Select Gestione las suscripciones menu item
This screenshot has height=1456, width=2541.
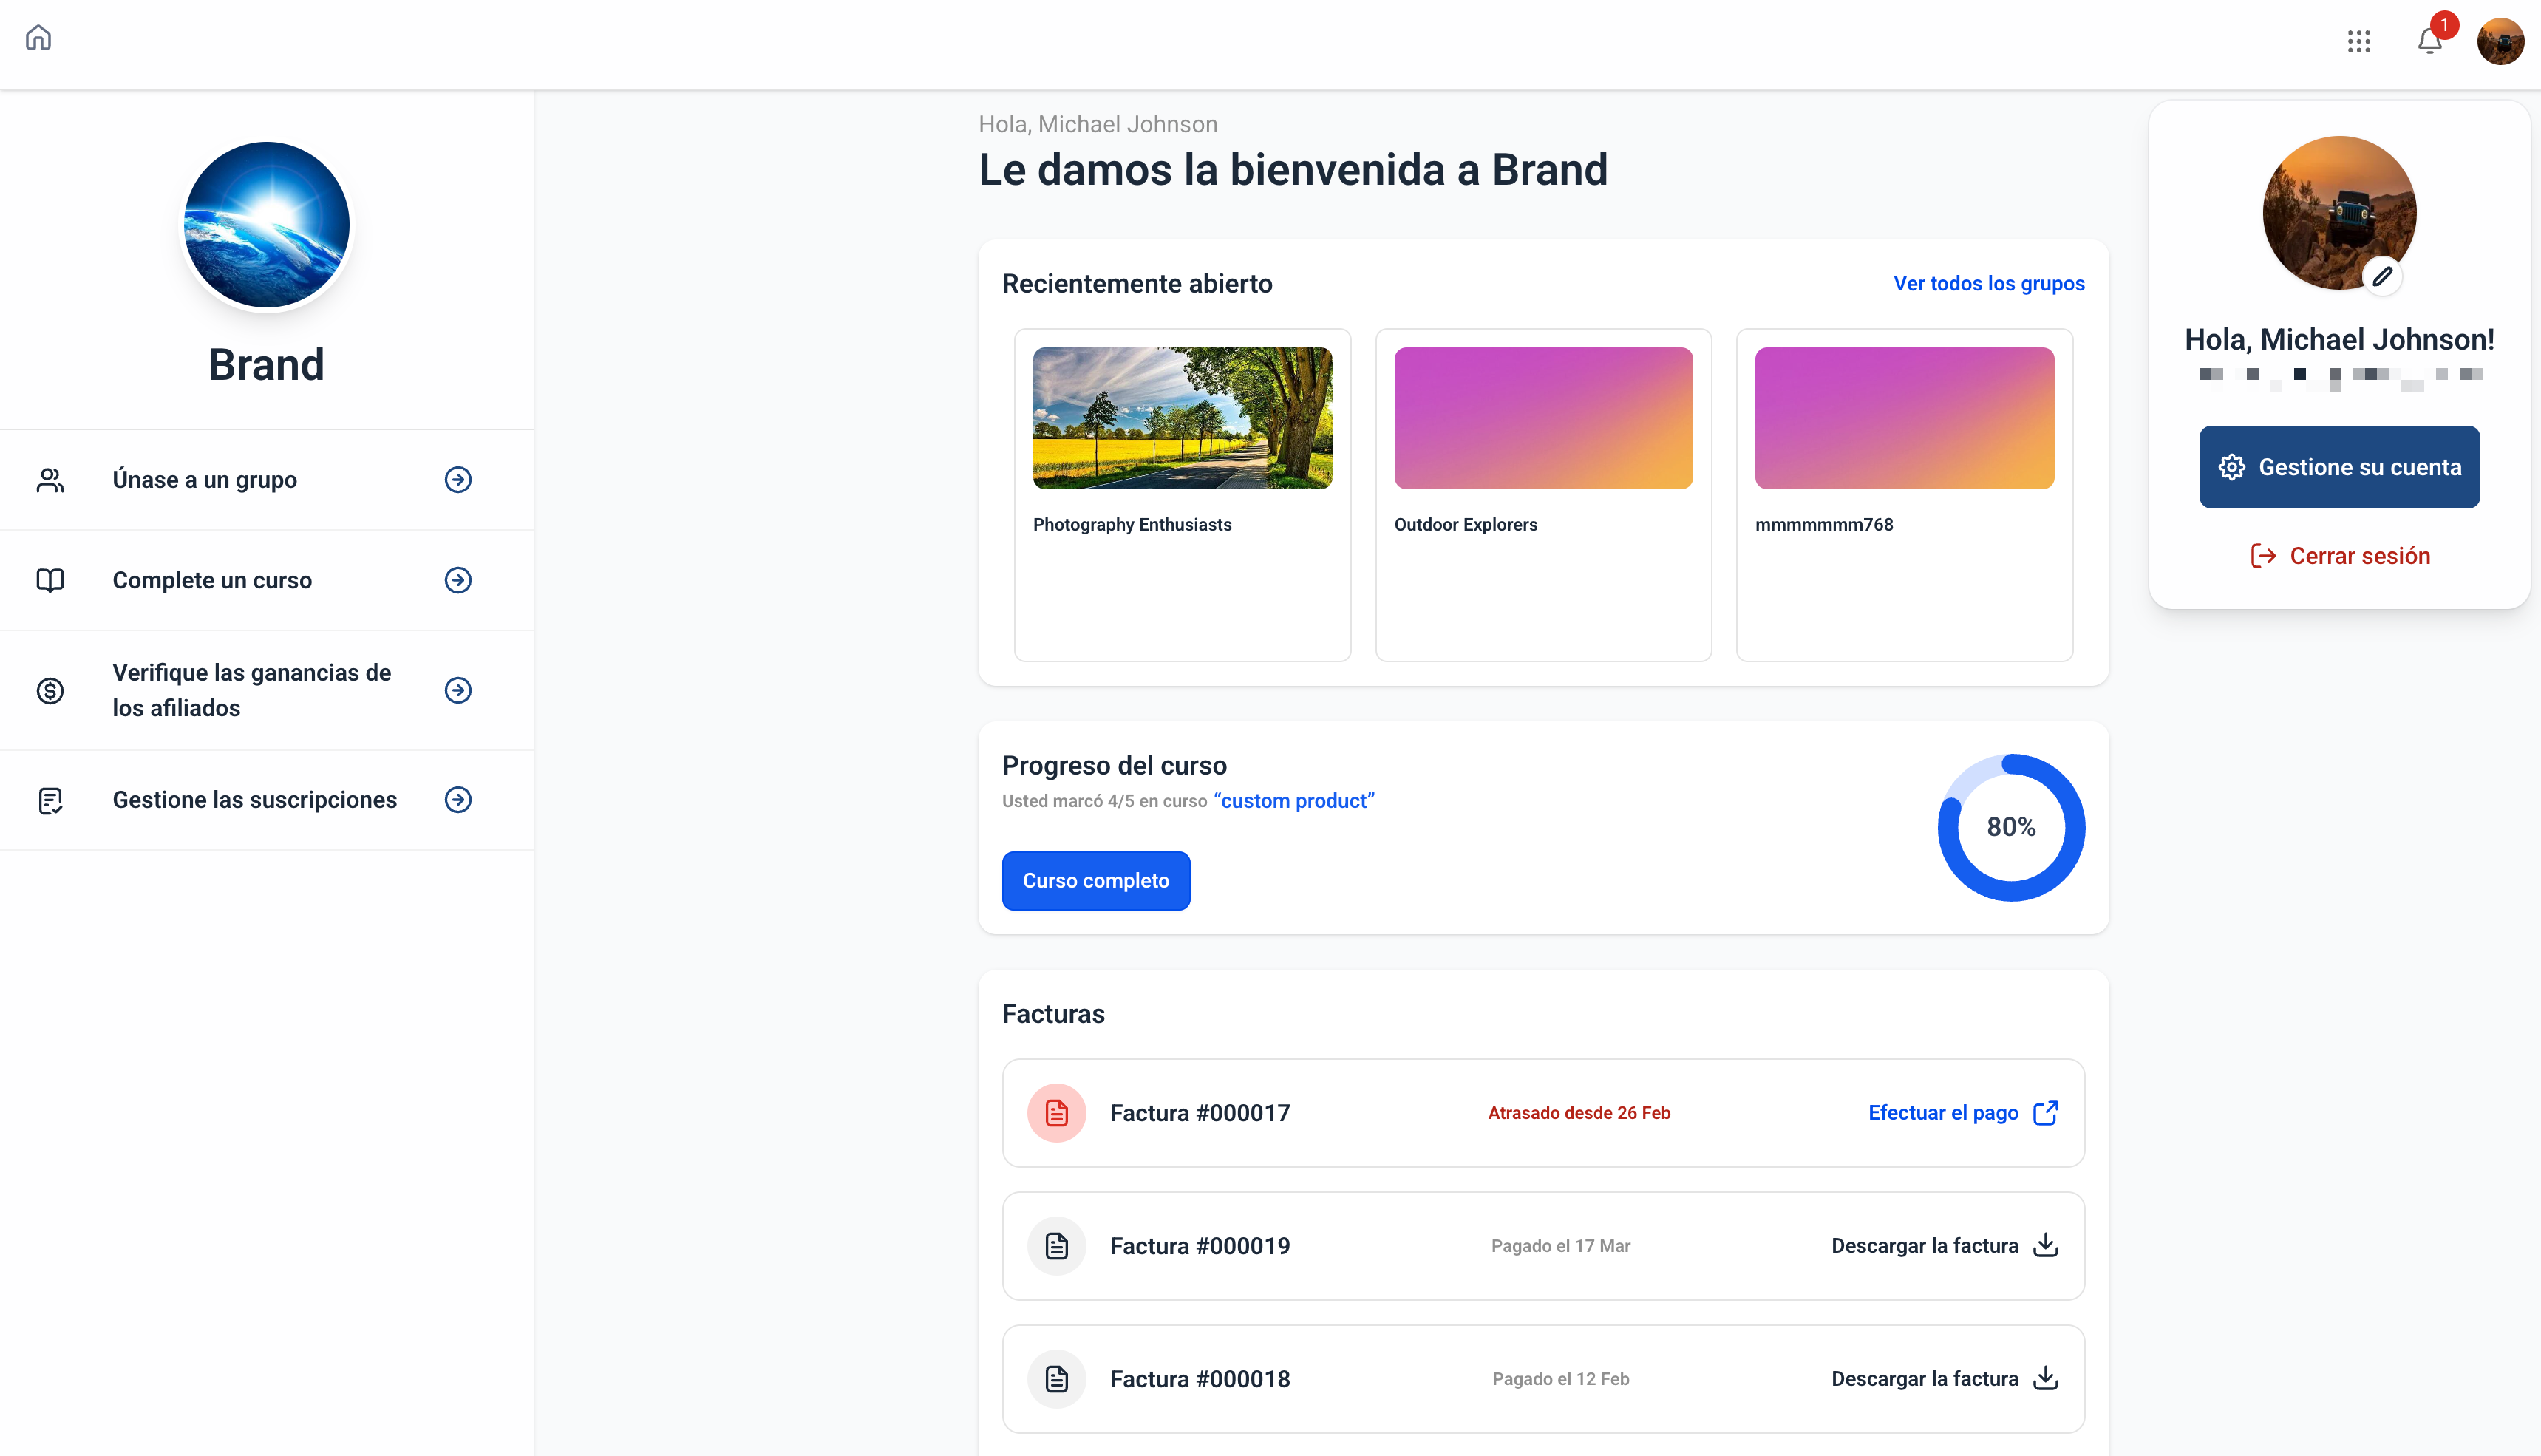coord(254,800)
